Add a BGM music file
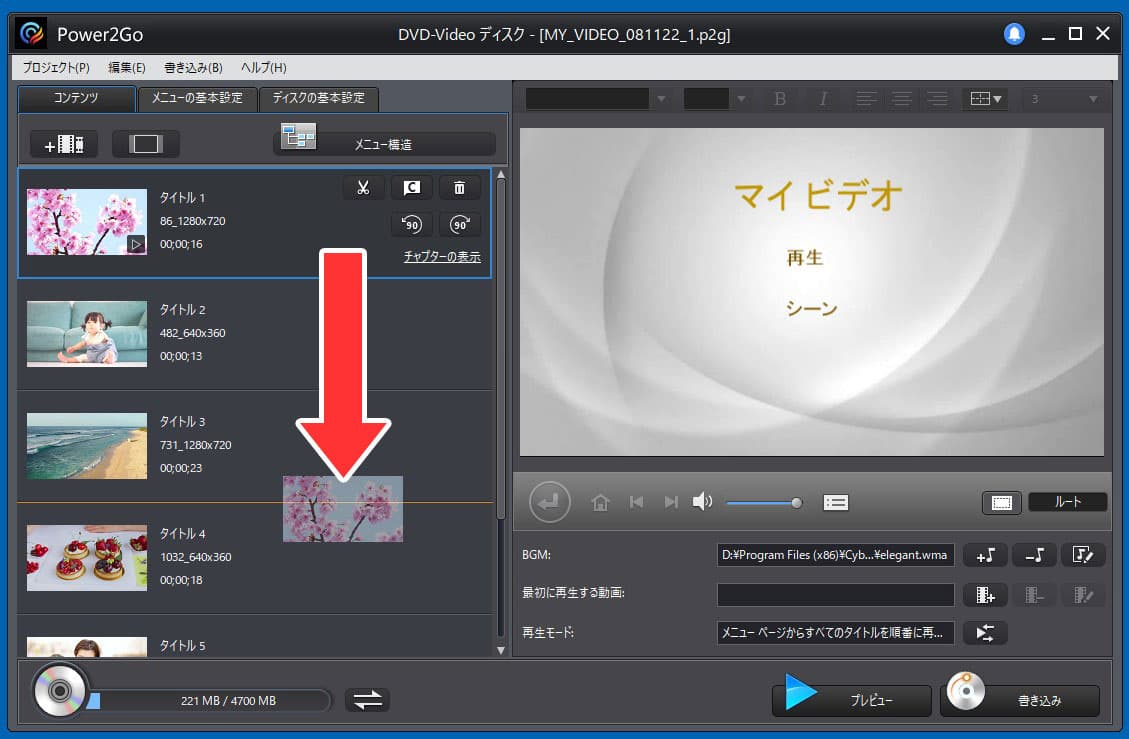Image resolution: width=1129 pixels, height=739 pixels. (x=985, y=555)
